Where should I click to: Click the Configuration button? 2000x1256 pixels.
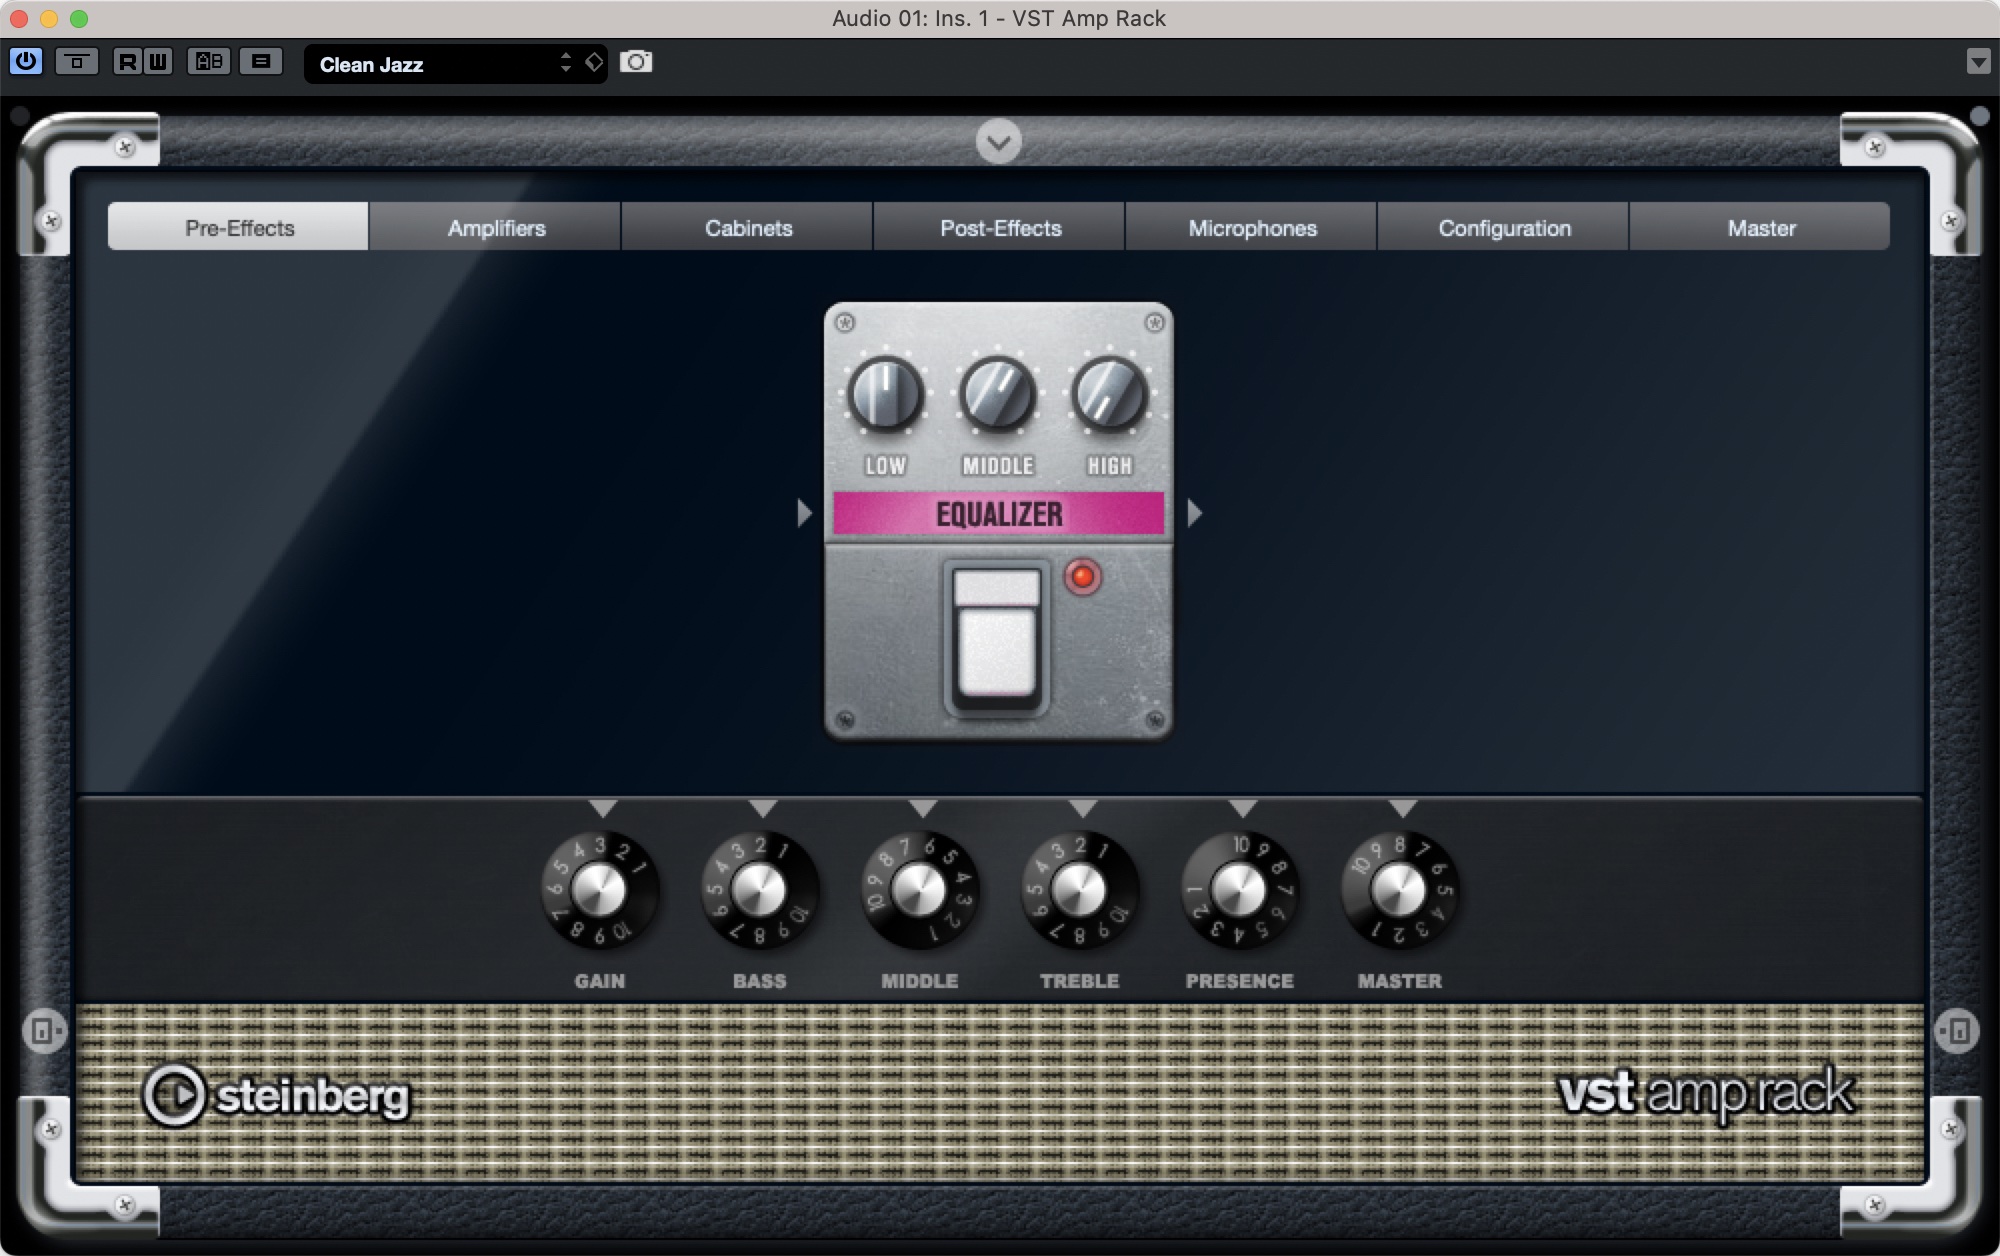coord(1504,228)
